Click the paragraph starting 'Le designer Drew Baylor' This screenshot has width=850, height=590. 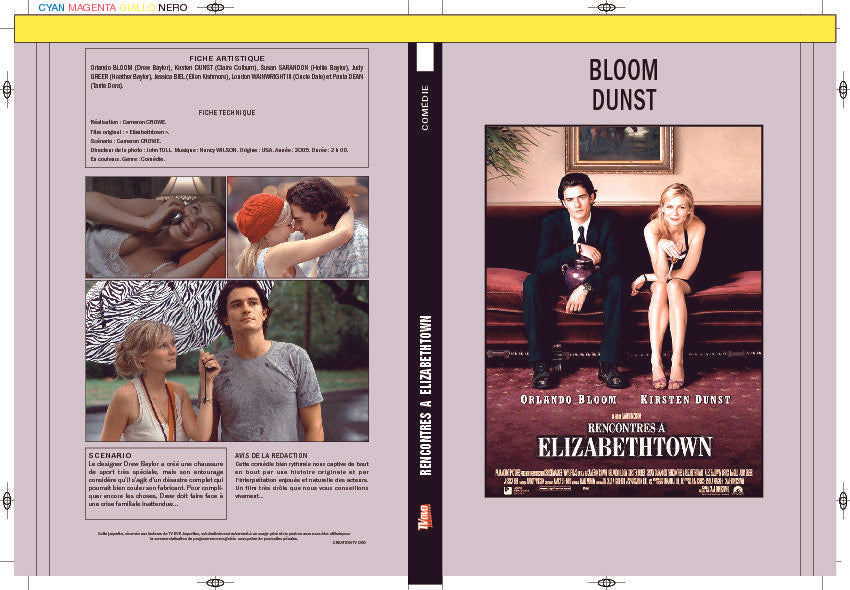(156, 484)
